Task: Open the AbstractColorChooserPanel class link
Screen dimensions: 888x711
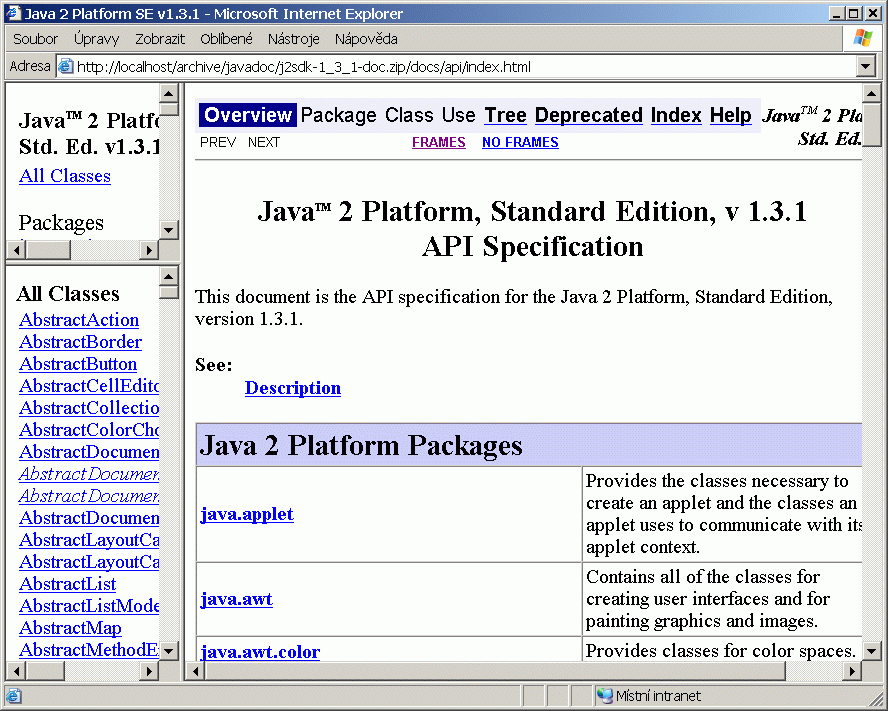Action: (x=89, y=431)
